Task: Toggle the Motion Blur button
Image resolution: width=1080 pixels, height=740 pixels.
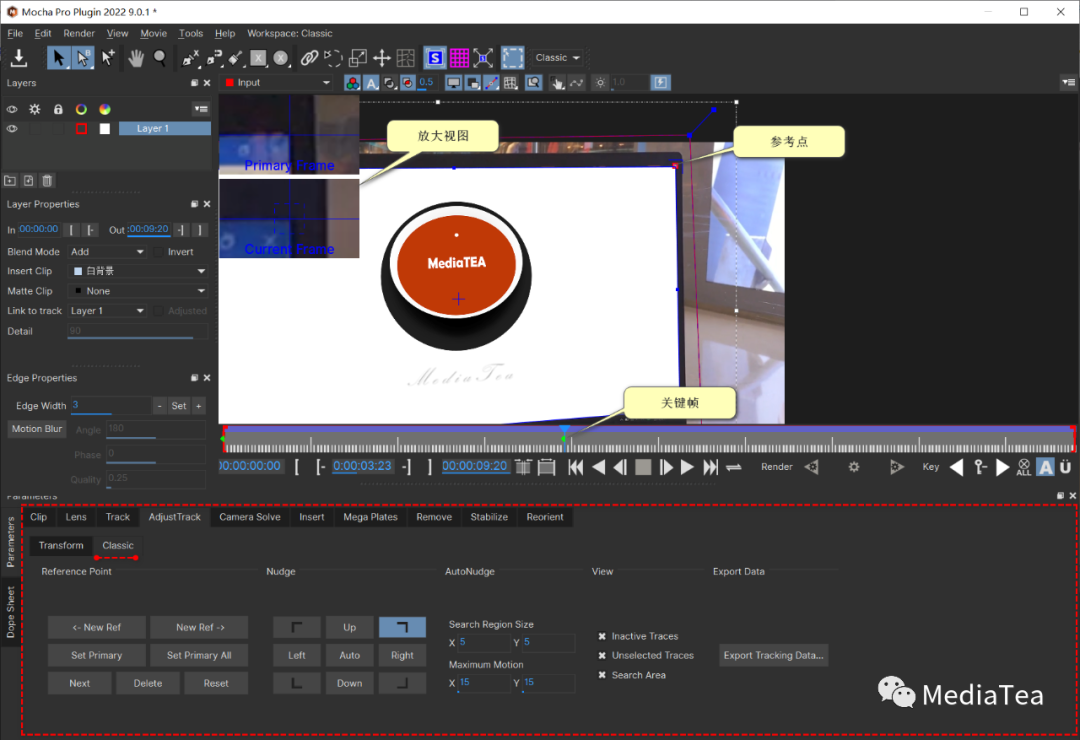Action: coord(37,429)
